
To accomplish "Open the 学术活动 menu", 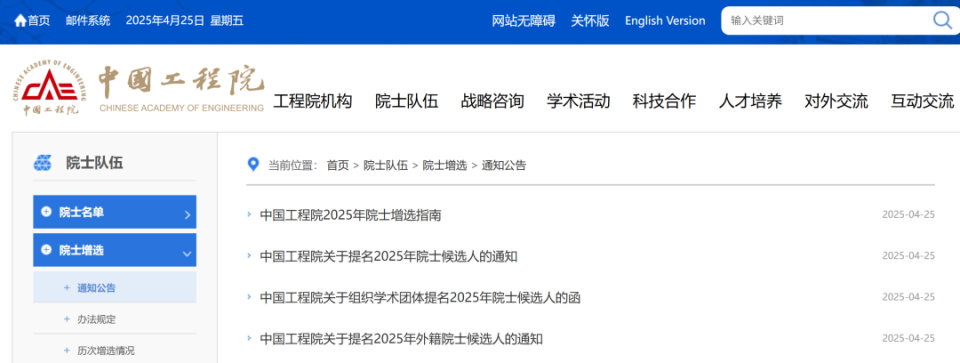I will click(x=578, y=101).
